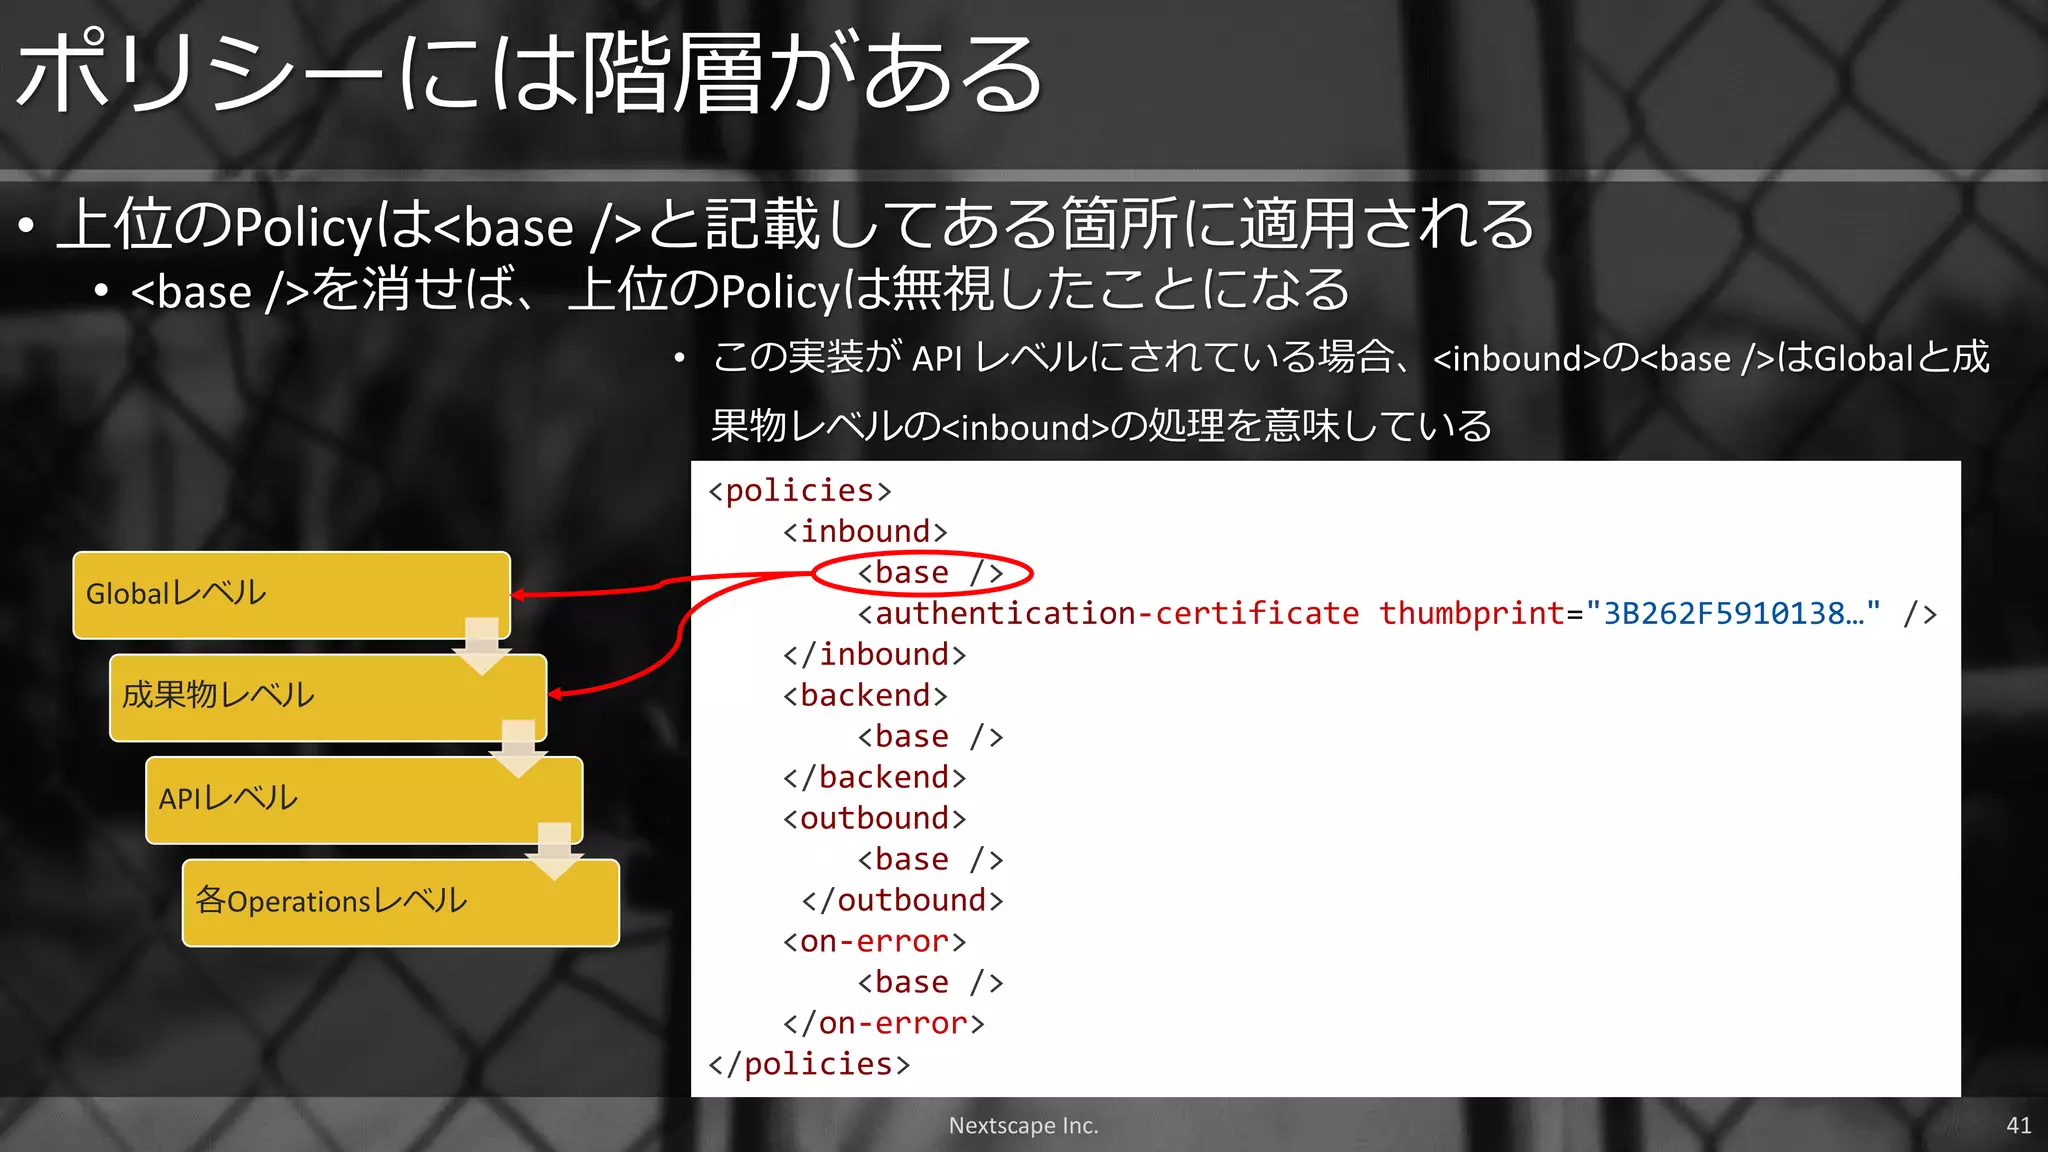This screenshot has width=2048, height=1152.
Task: Click the note line starting この実装が API レベル
Action: [x=1351, y=357]
